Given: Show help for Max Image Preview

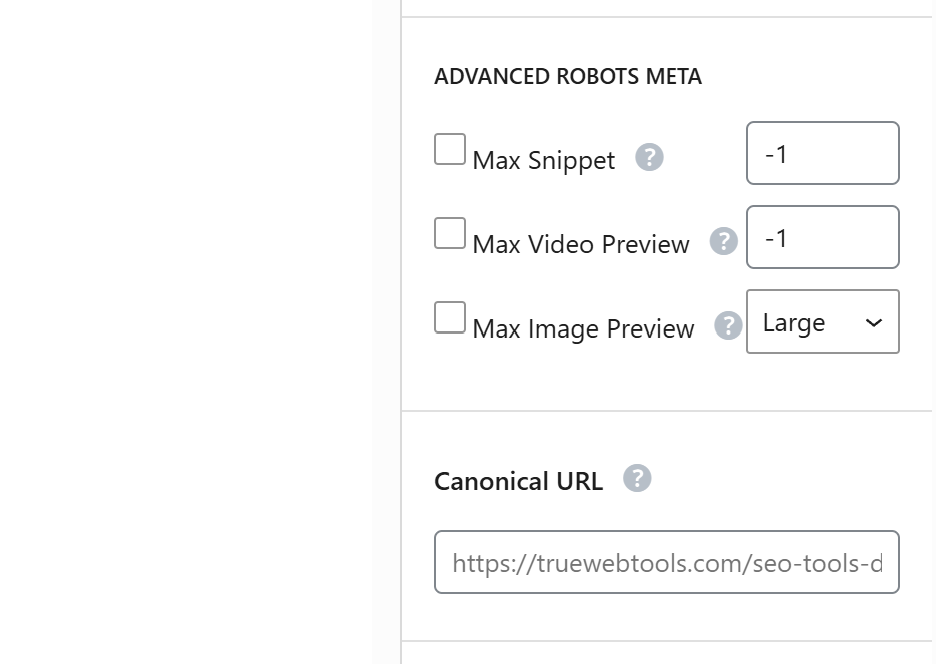Looking at the screenshot, I should point(728,326).
